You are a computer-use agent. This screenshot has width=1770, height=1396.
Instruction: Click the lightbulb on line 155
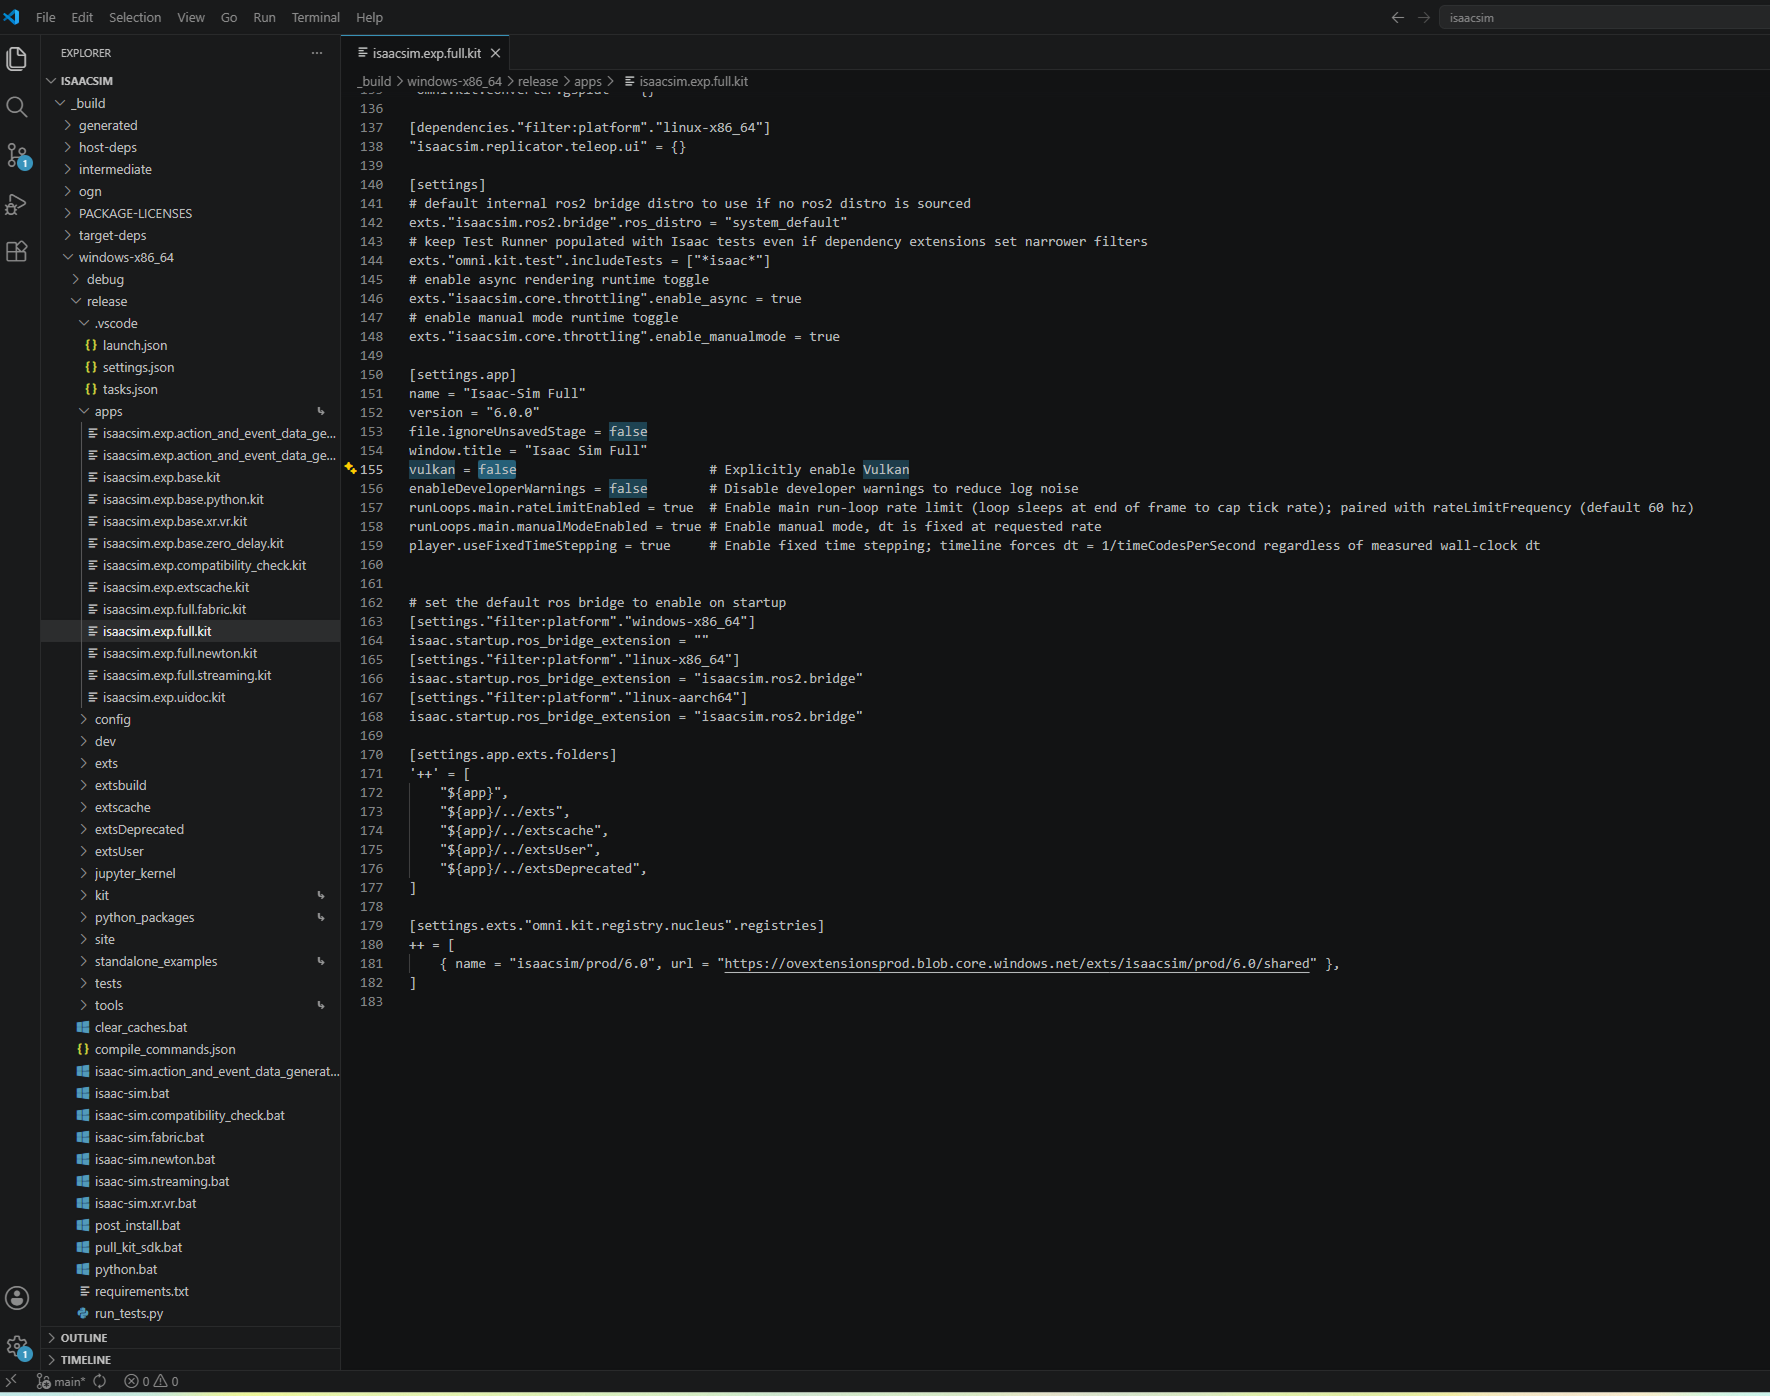pos(350,468)
